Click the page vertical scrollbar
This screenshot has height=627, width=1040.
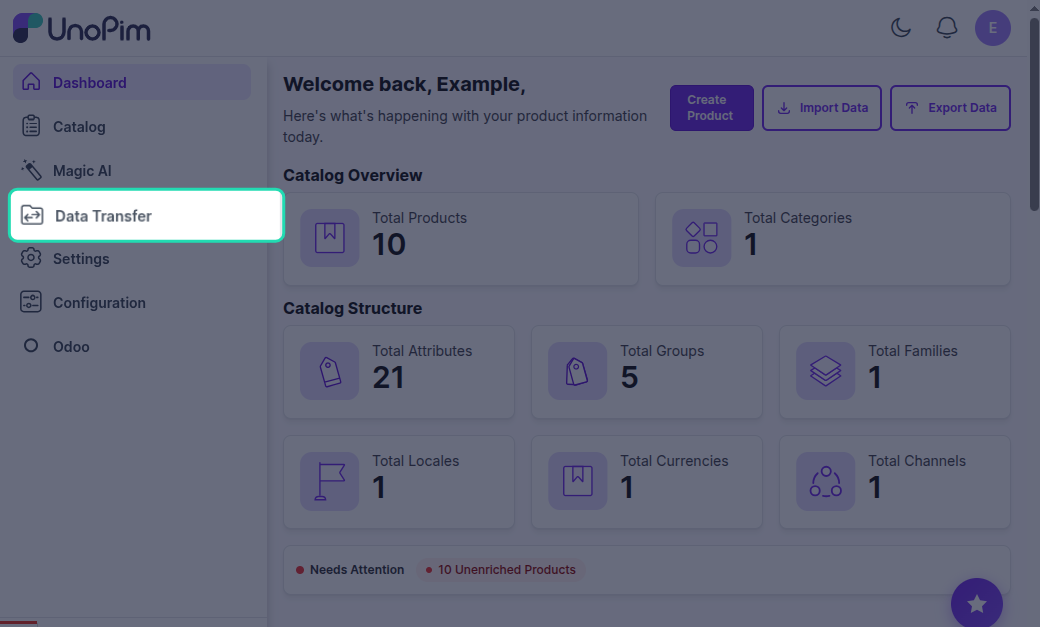(x=1034, y=113)
